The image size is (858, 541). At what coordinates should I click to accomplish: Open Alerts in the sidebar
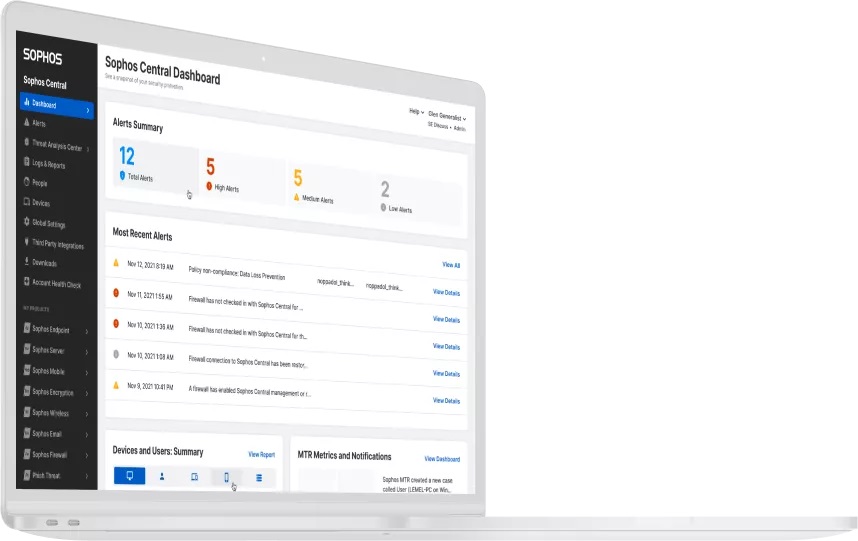pos(39,123)
